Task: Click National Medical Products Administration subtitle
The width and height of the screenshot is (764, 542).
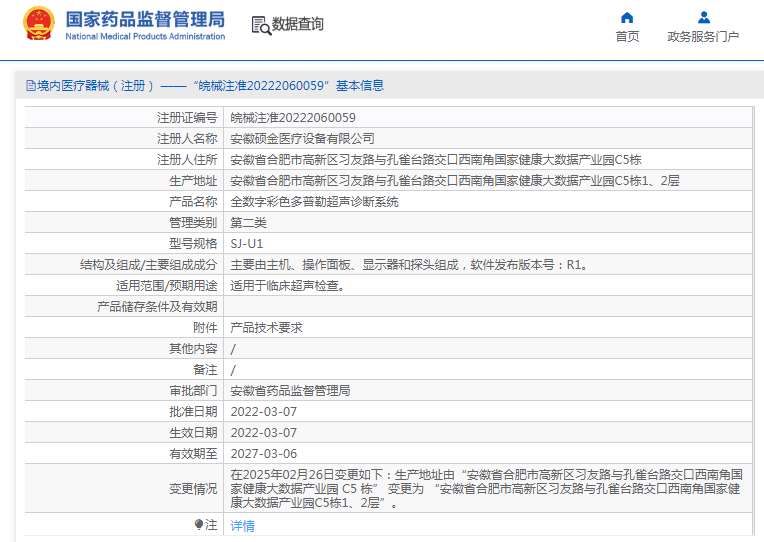Action: 145,37
